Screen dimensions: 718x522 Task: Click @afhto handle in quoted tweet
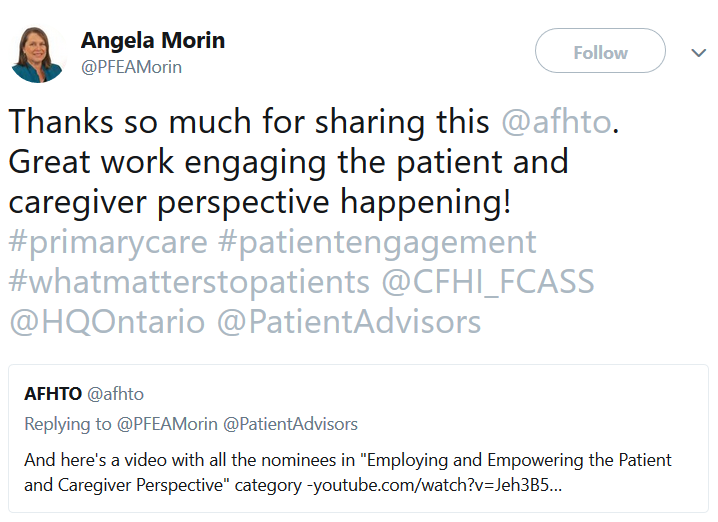pyautogui.click(x=115, y=394)
